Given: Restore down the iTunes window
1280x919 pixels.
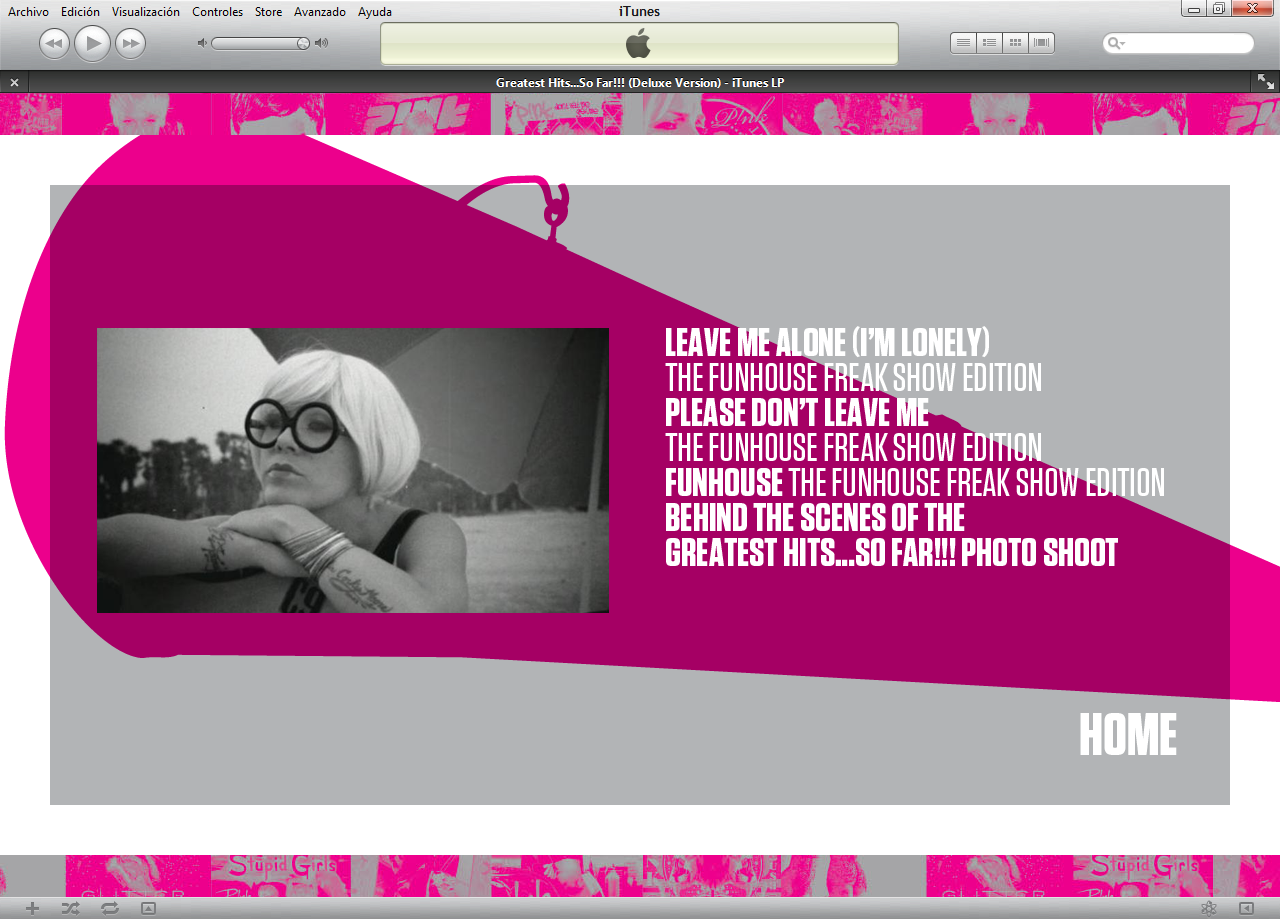Looking at the screenshot, I should point(1218,8).
